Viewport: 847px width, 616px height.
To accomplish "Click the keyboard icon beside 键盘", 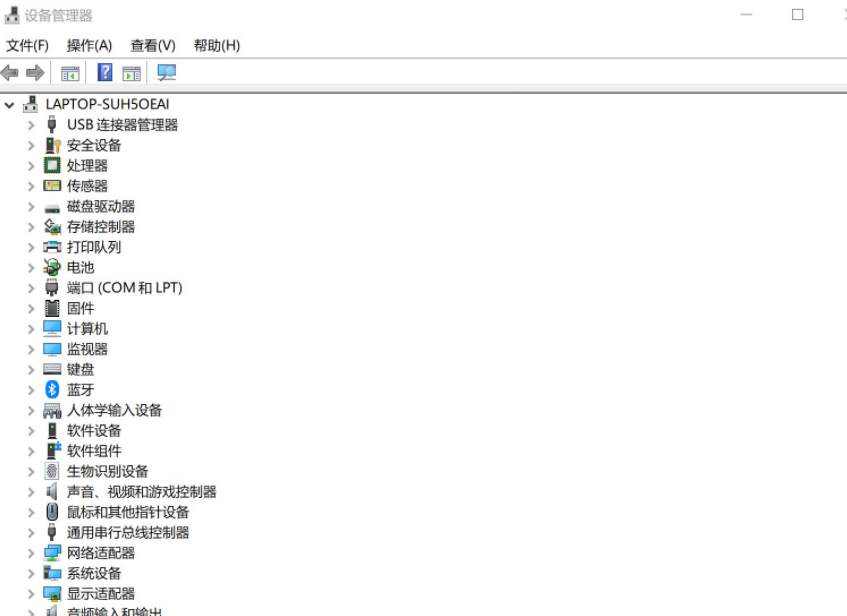I will pyautogui.click(x=52, y=369).
